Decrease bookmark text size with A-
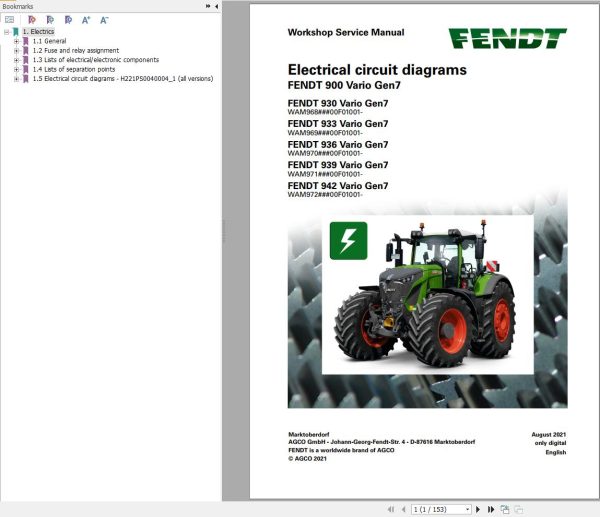 104,20
